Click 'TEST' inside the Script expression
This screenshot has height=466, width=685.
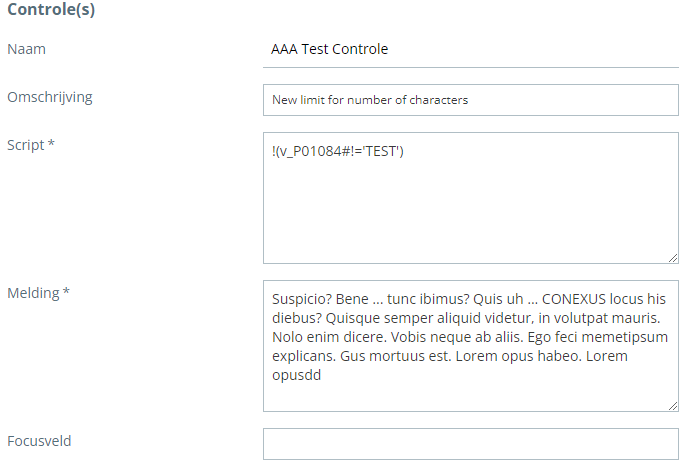(383, 152)
